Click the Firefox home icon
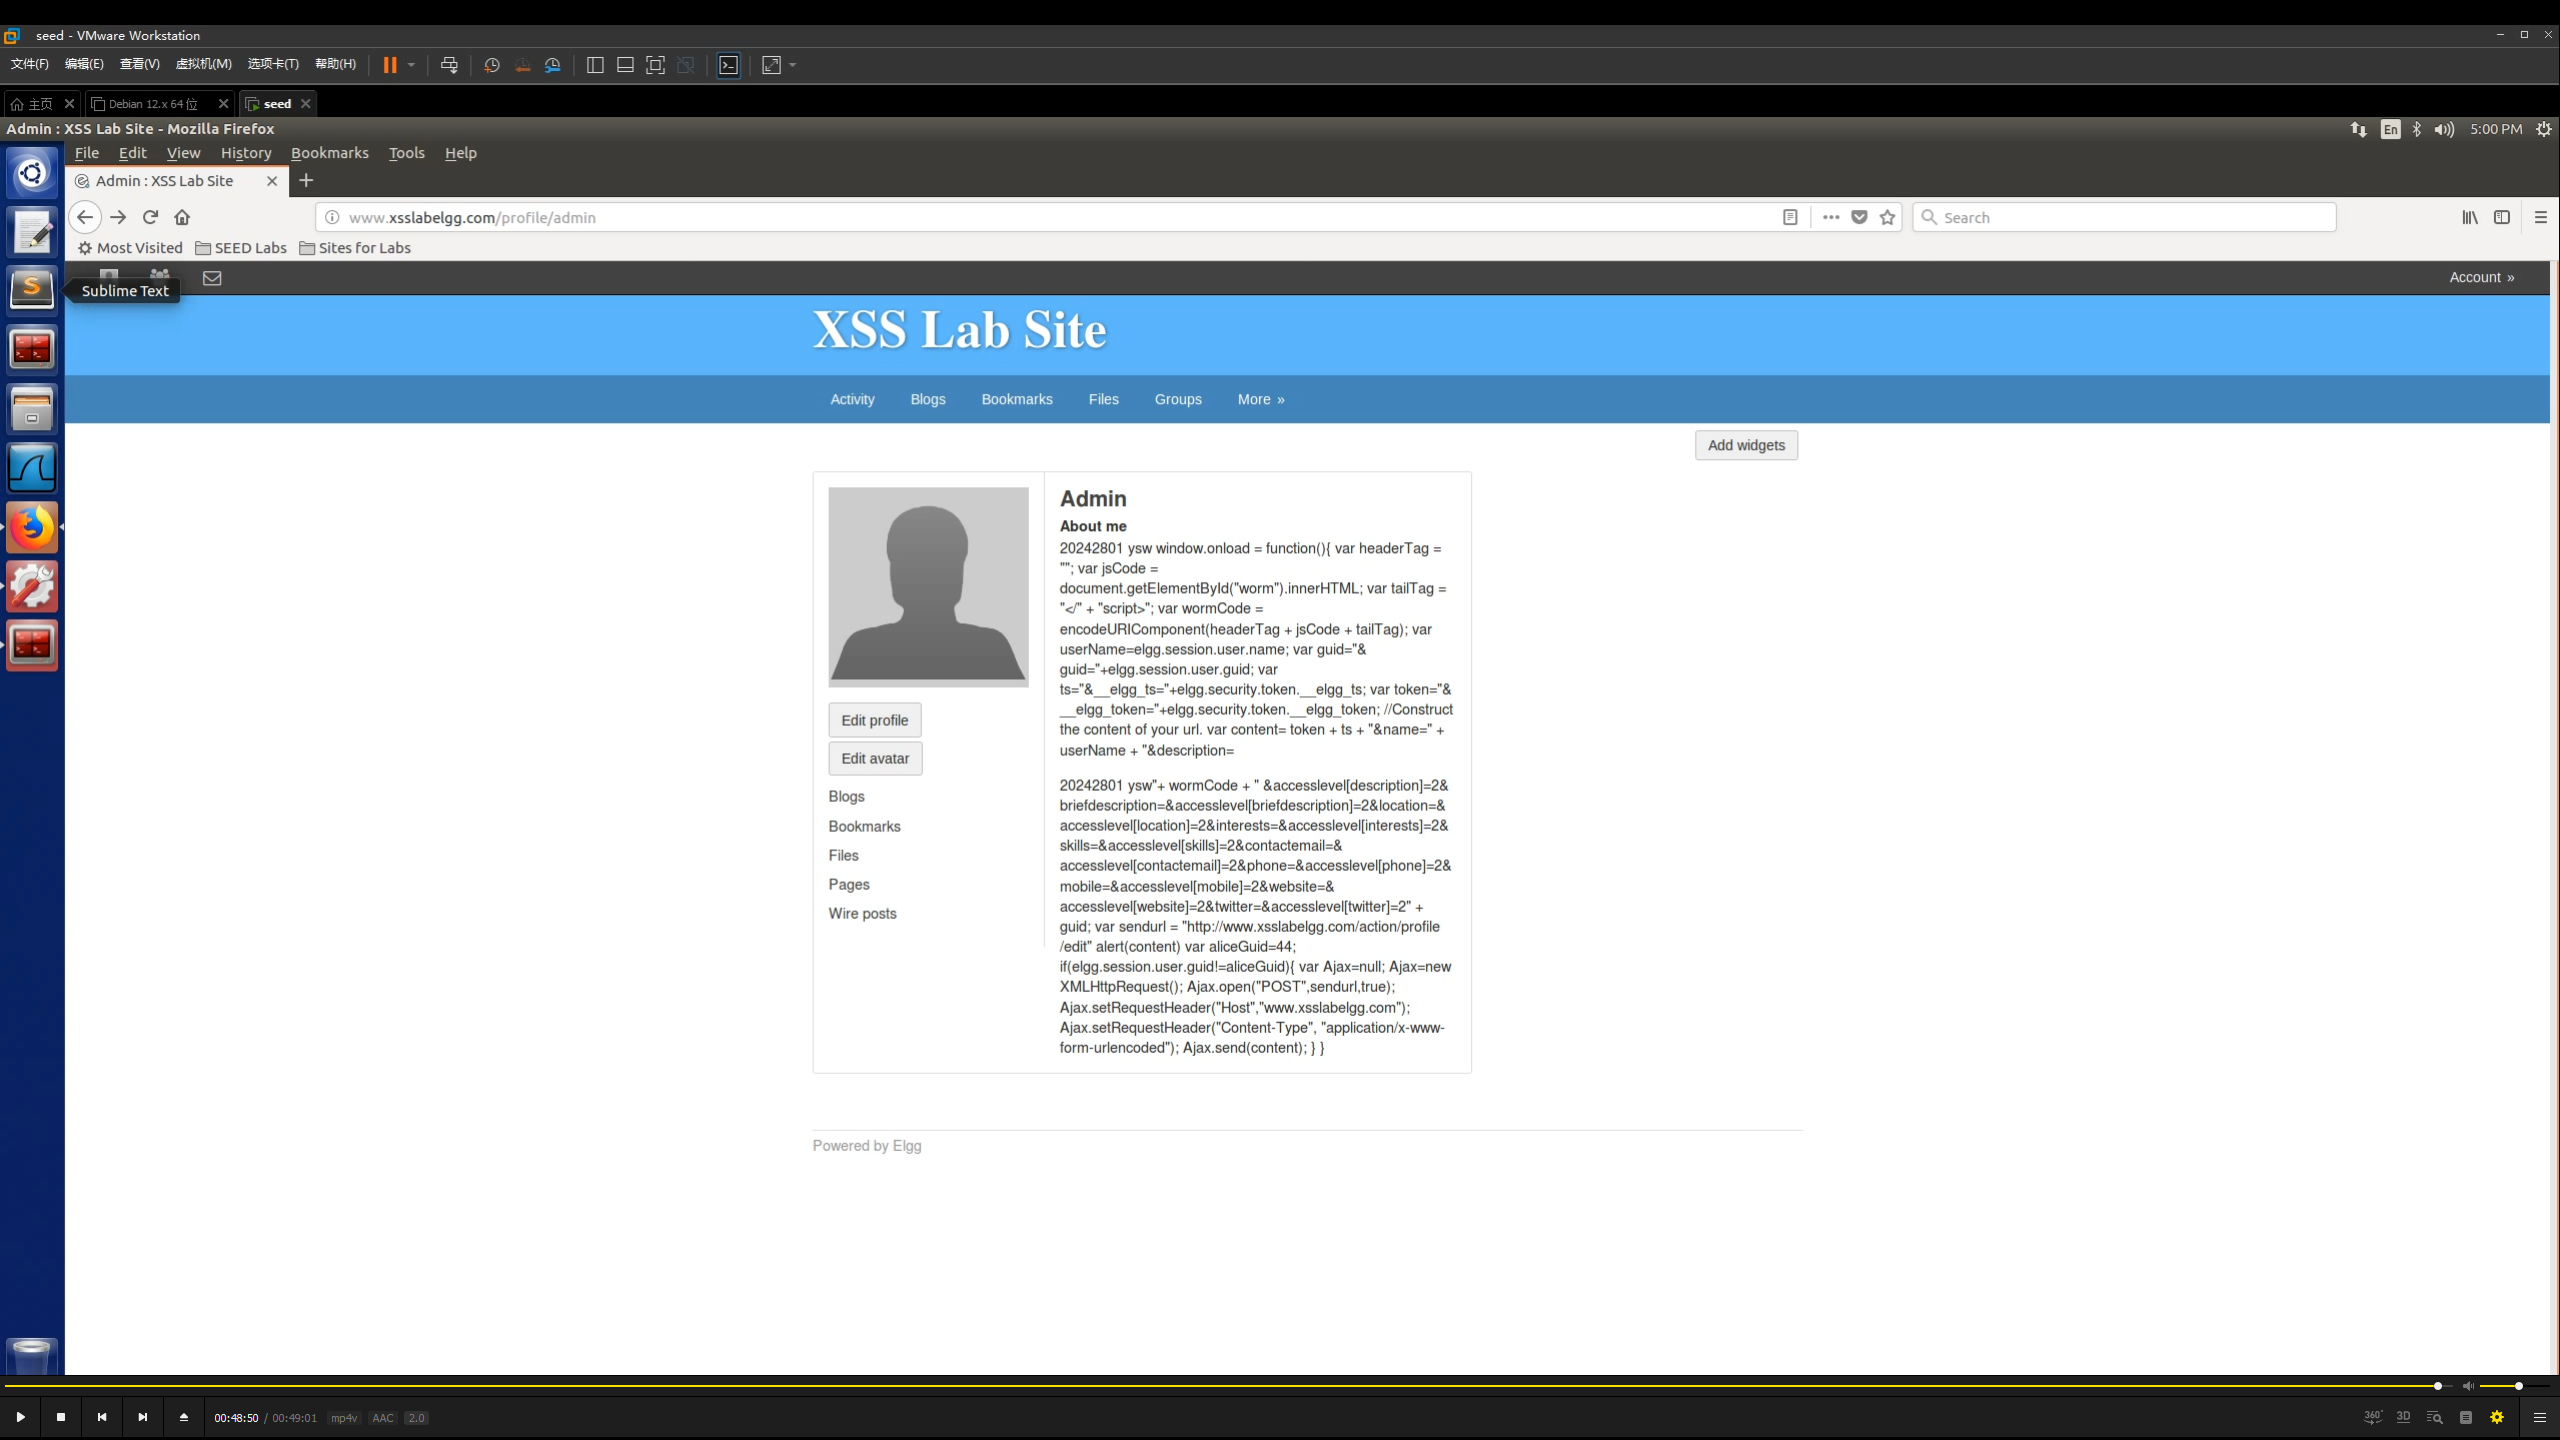The image size is (2560, 1440). 182,217
